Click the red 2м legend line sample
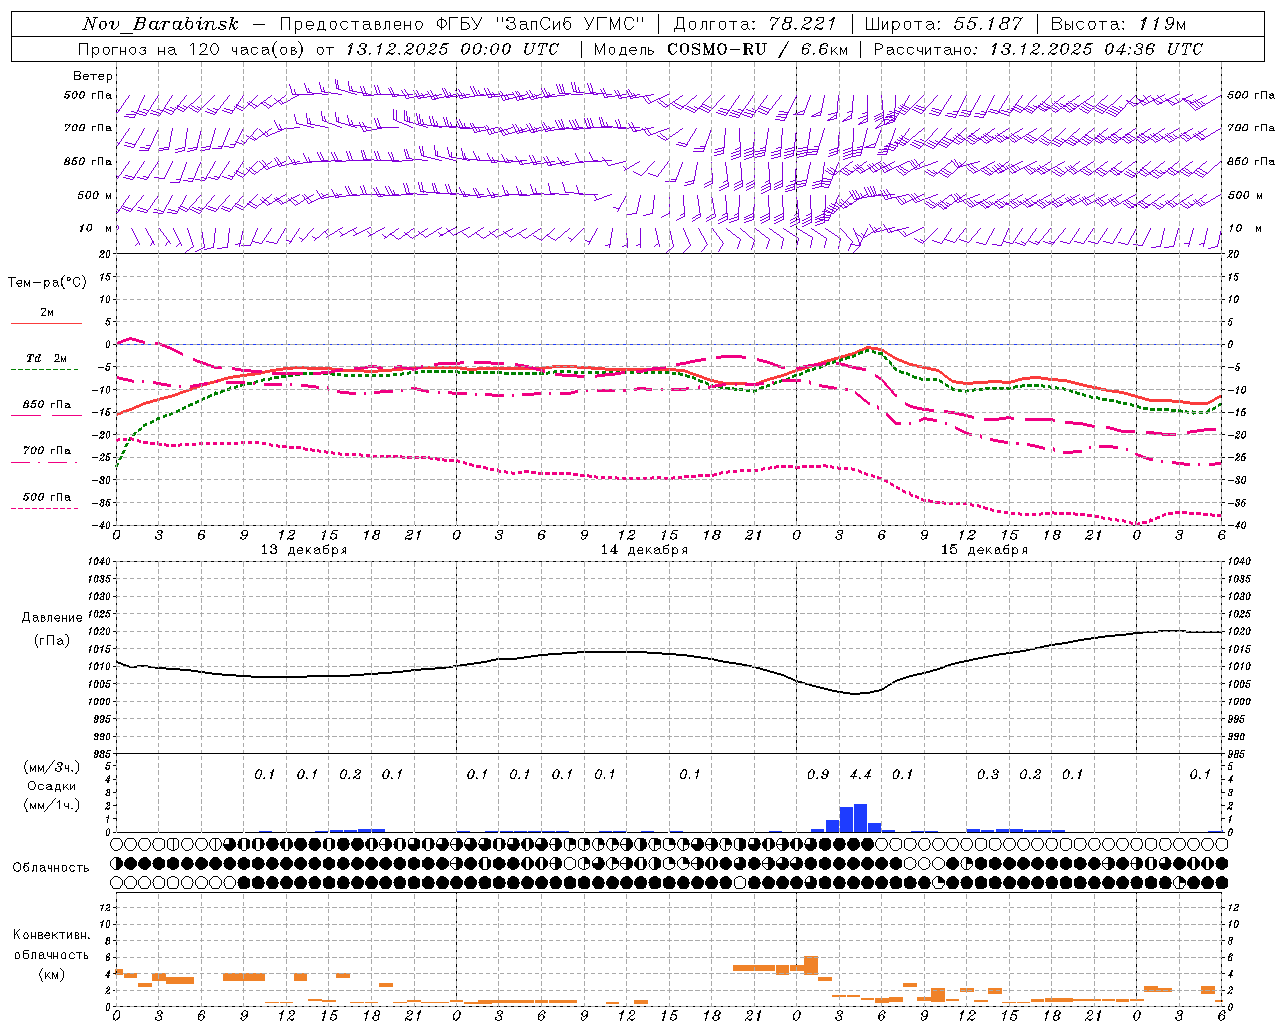Image resolution: width=1280 pixels, height=1024 pixels. click(x=46, y=323)
